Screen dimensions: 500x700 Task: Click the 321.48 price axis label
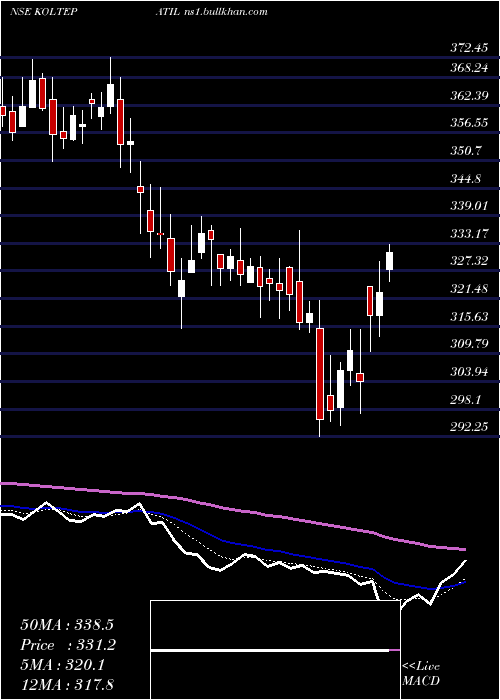point(469,289)
